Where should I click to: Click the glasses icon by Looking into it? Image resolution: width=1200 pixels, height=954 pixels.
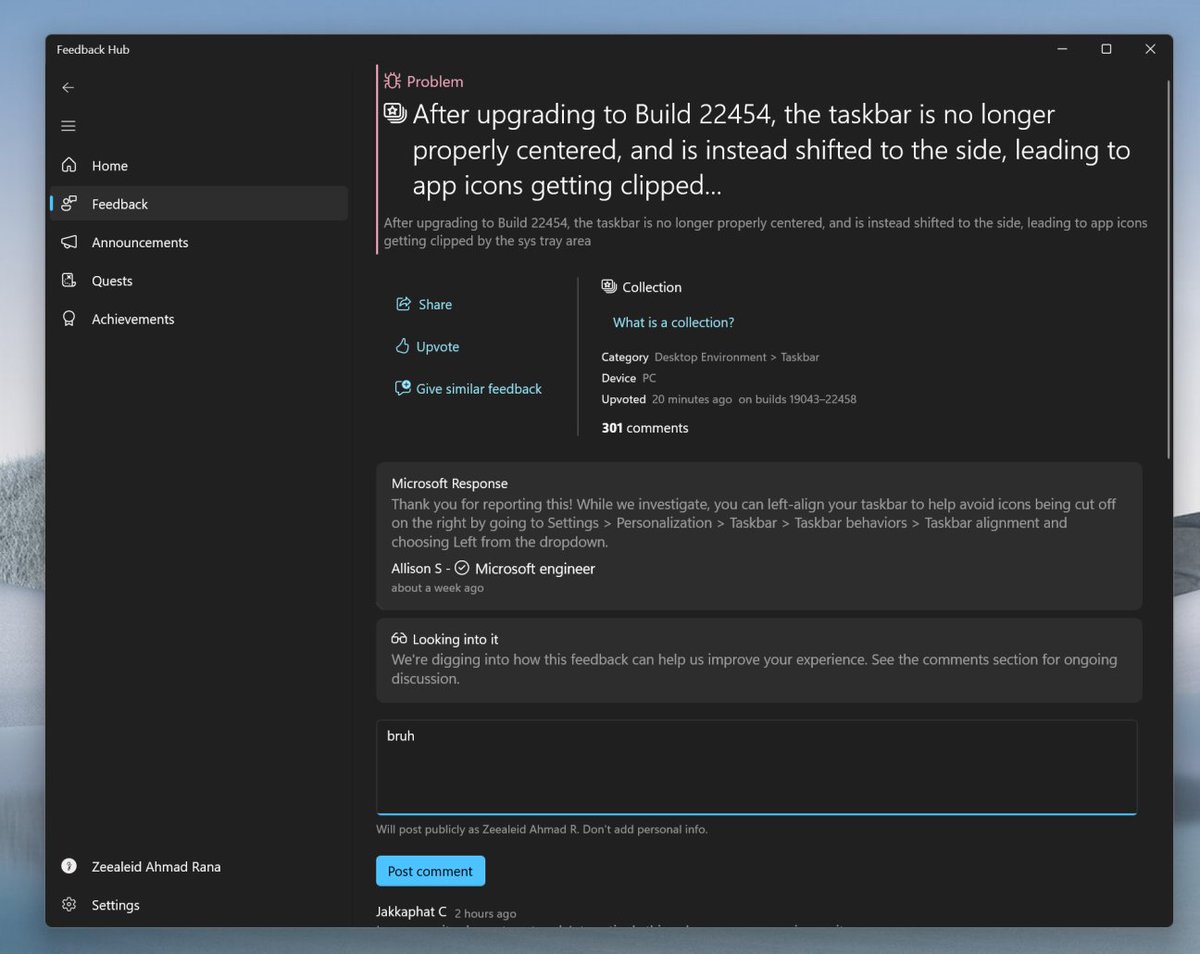pos(399,639)
